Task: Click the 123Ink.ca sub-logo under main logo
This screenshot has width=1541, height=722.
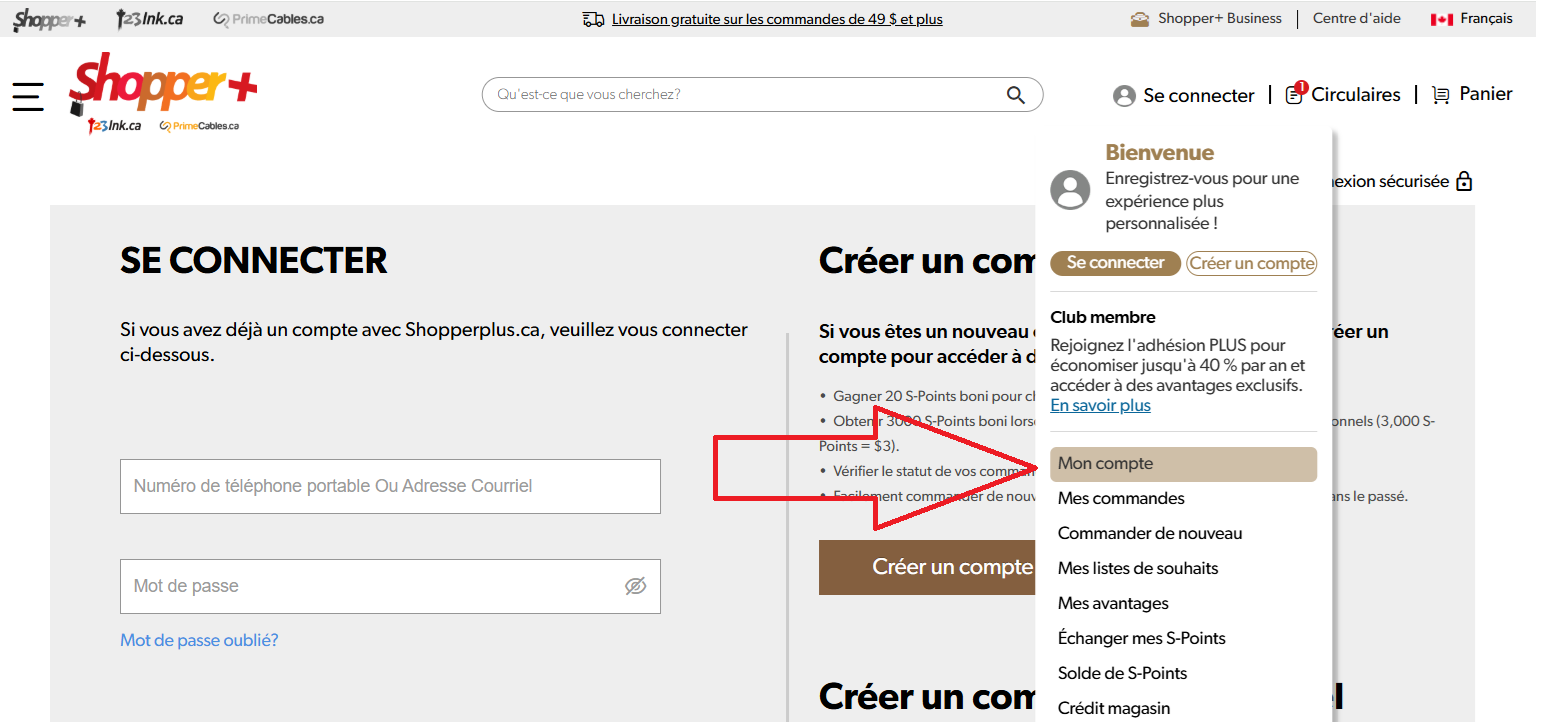Action: 114,126
